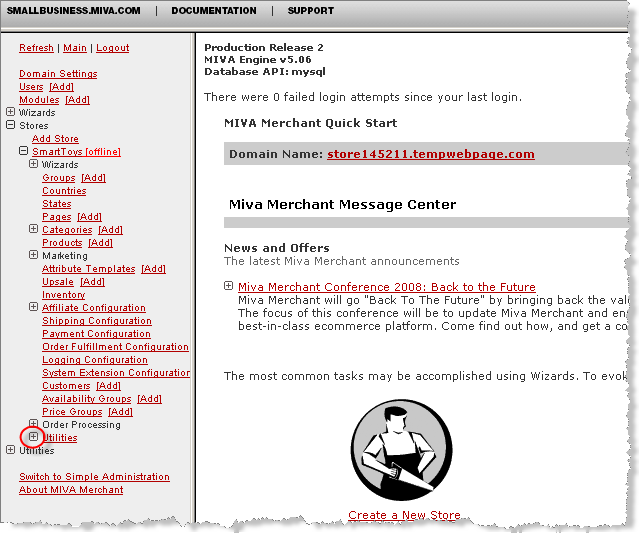Click [Add] next to Pages
Viewport: 639px width, 533px height.
pos(90,217)
